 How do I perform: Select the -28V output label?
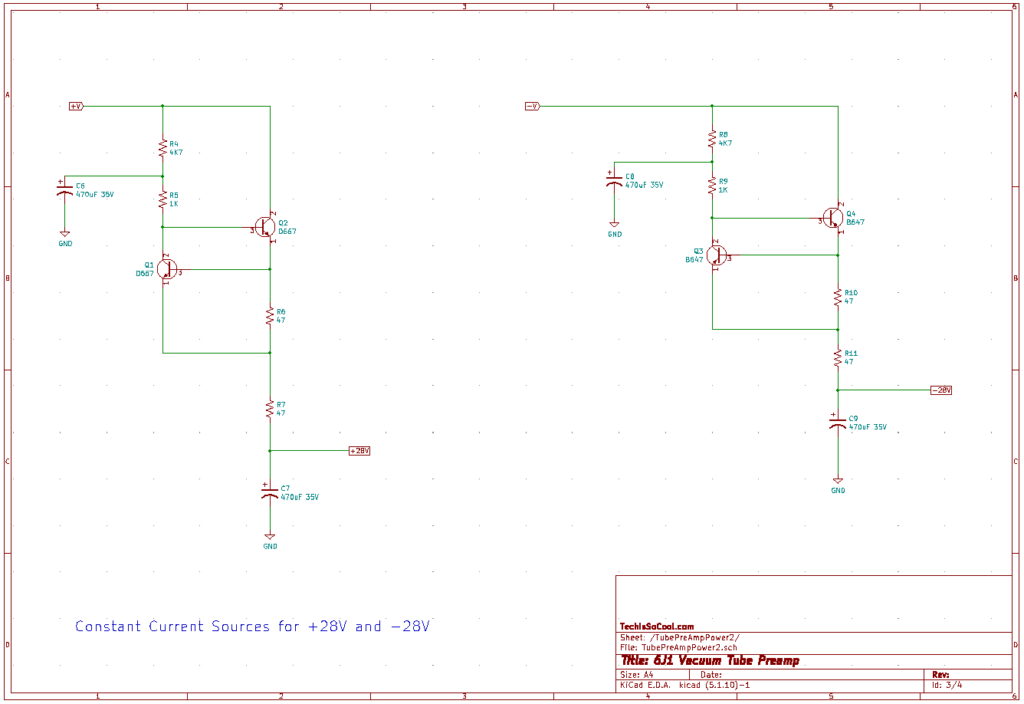point(941,389)
